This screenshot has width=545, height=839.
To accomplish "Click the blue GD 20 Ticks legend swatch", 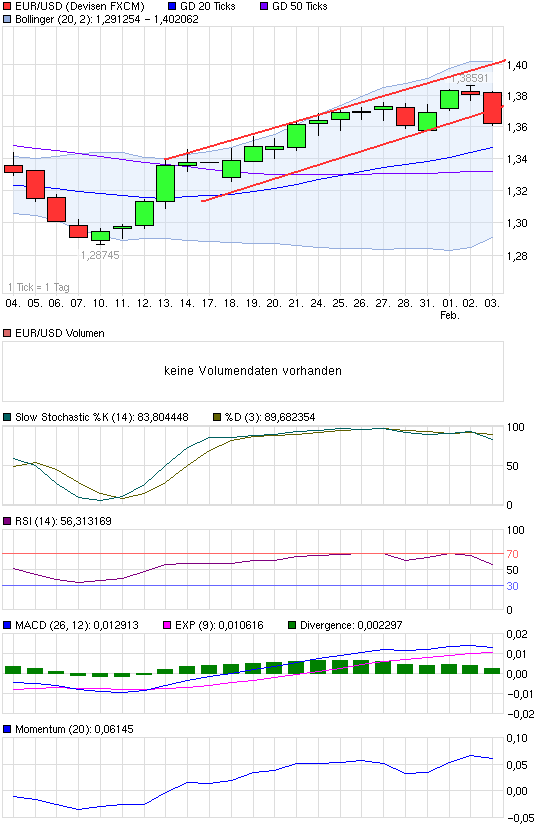I will pyautogui.click(x=172, y=6).
